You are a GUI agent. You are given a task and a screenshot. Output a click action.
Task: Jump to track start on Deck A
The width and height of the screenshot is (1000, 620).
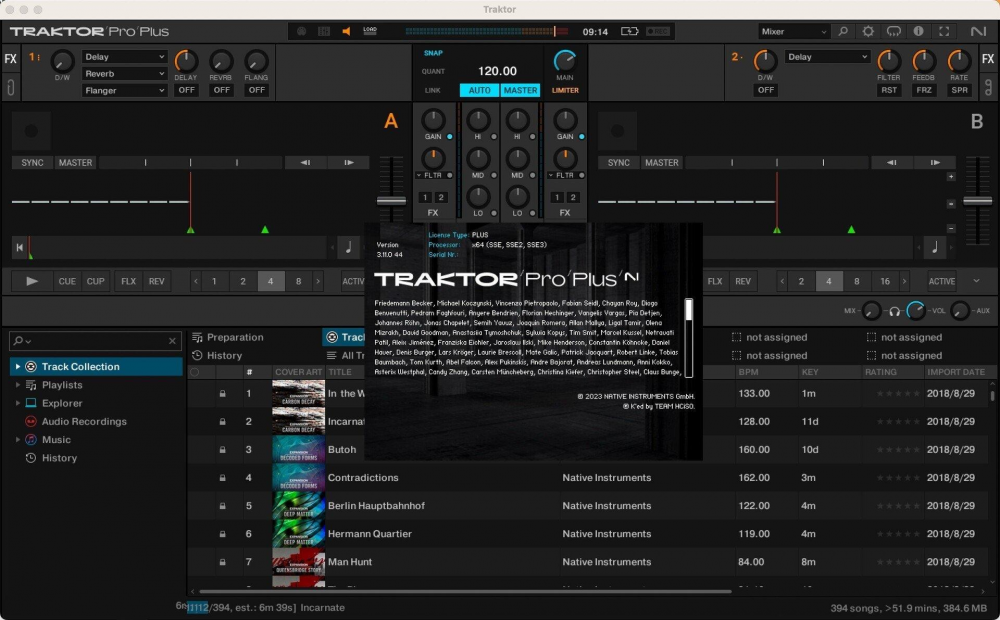[x=20, y=247]
